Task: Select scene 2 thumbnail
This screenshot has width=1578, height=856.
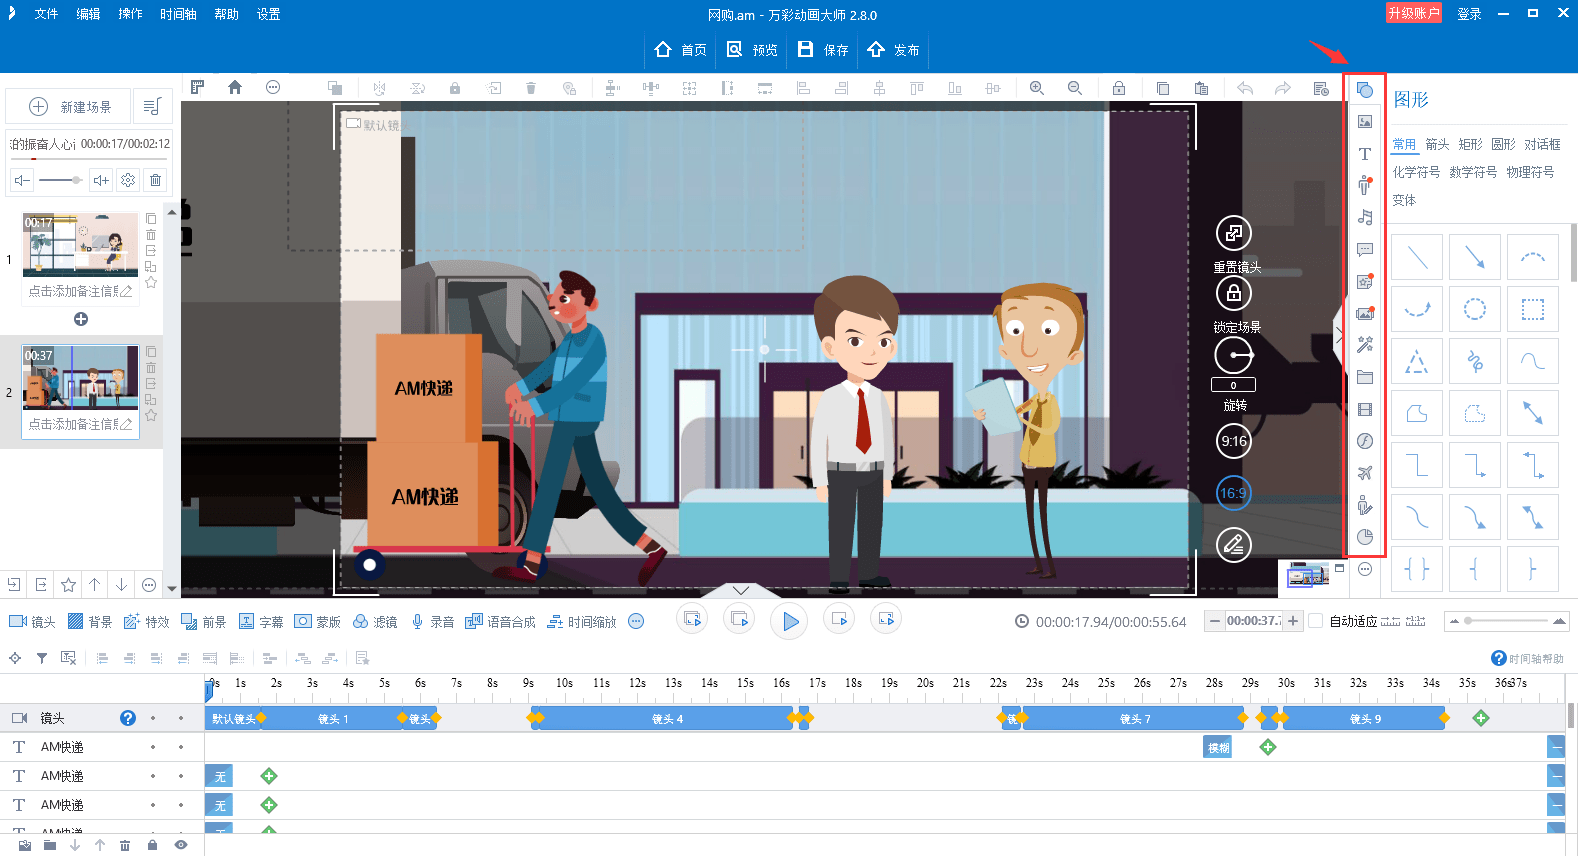Action: coord(81,378)
